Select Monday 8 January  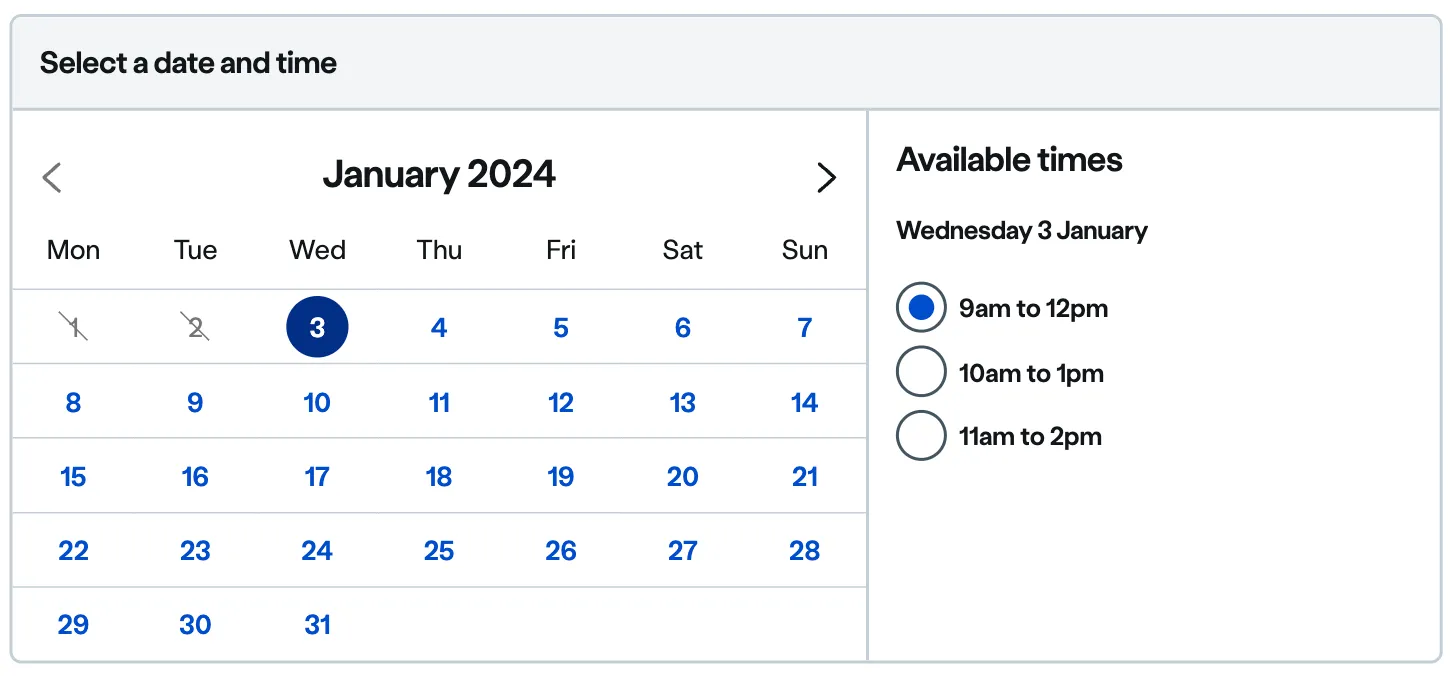73,402
